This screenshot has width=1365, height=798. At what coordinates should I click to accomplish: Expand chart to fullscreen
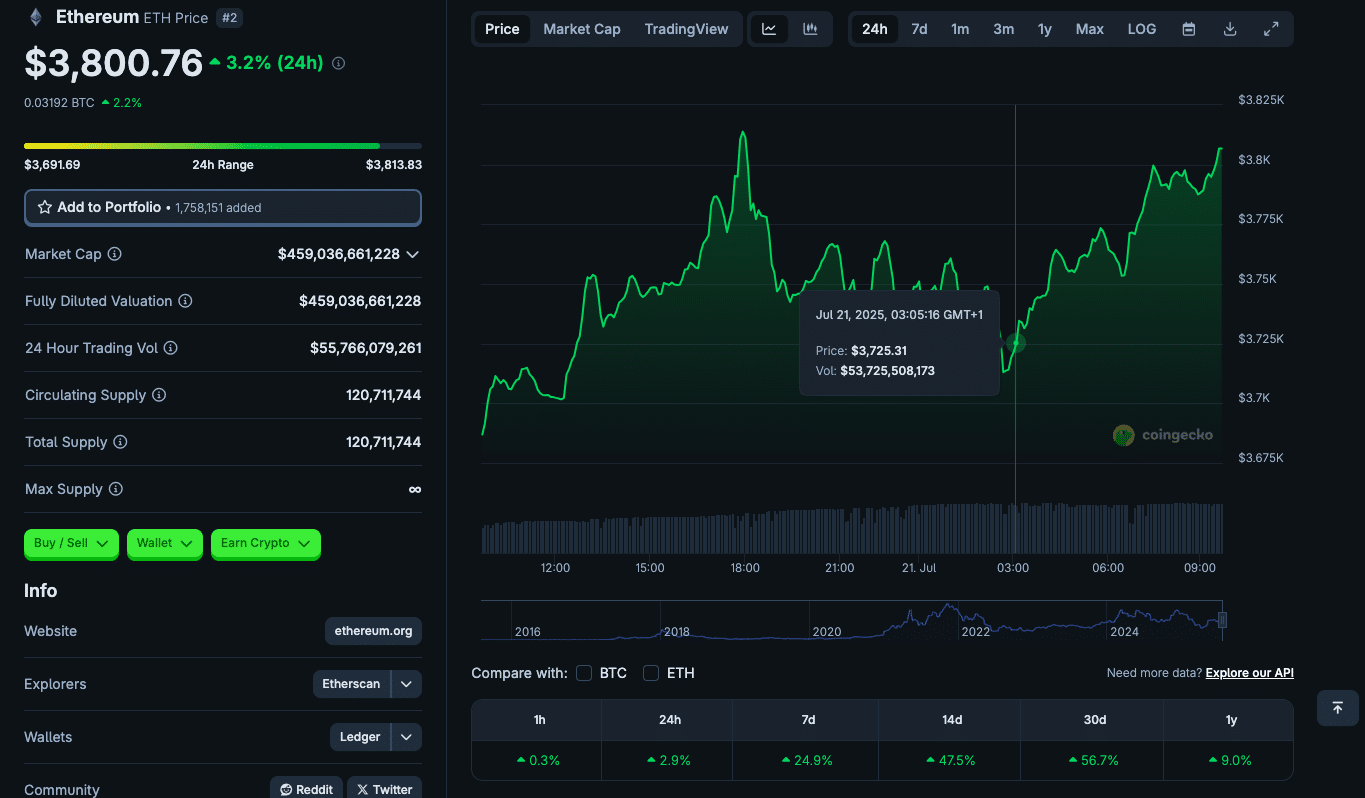coord(1271,29)
